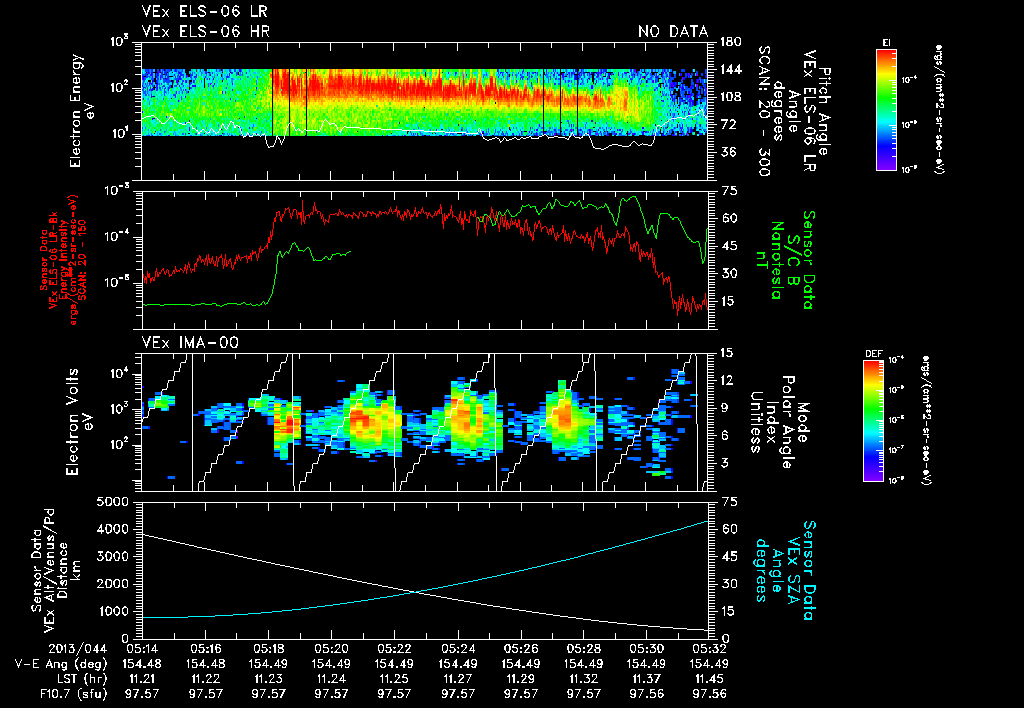The width and height of the screenshot is (1024, 708).
Task: Click the 108 pitch angle axis tick
Action: tap(731, 97)
